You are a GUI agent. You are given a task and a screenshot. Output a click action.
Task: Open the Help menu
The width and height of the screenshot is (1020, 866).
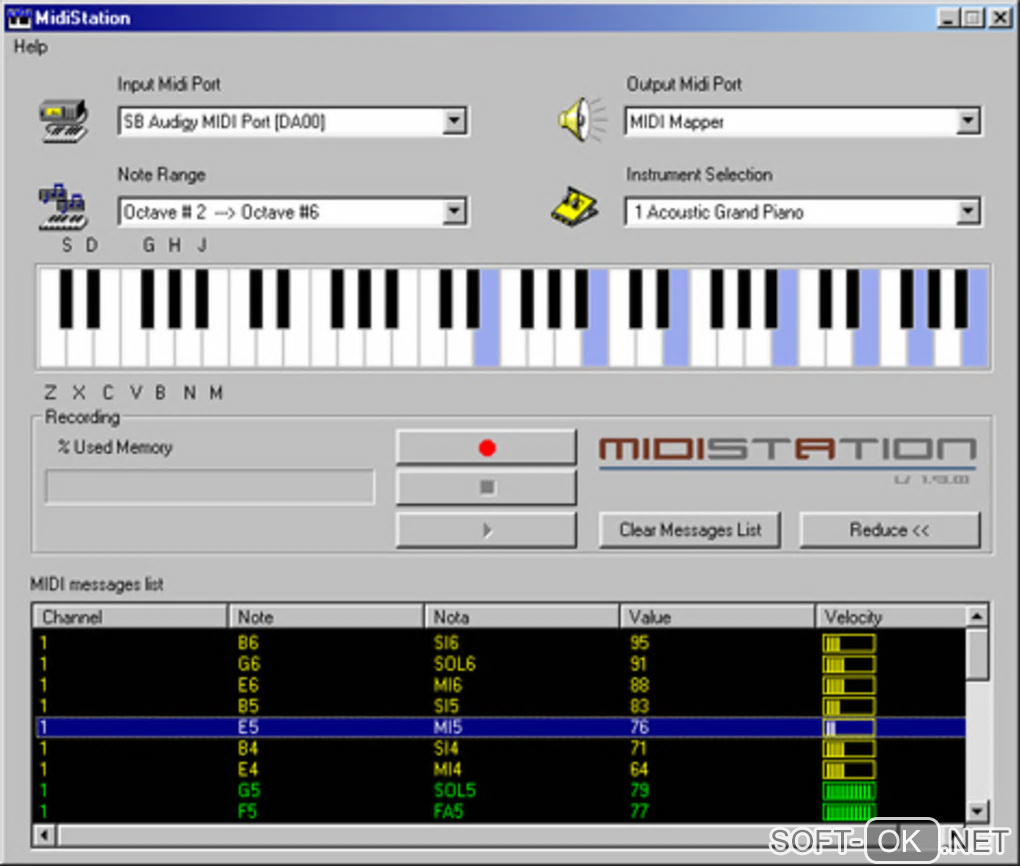[x=31, y=47]
